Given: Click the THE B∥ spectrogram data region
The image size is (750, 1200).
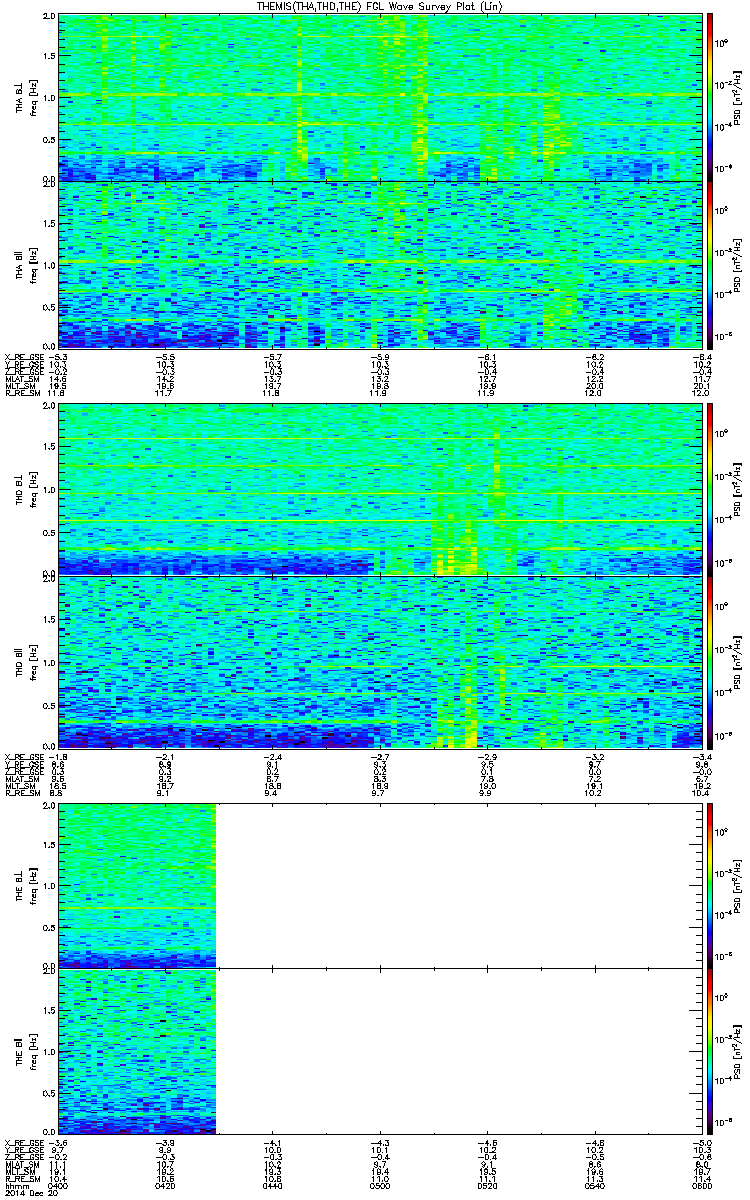Looking at the screenshot, I should pos(137,1052).
